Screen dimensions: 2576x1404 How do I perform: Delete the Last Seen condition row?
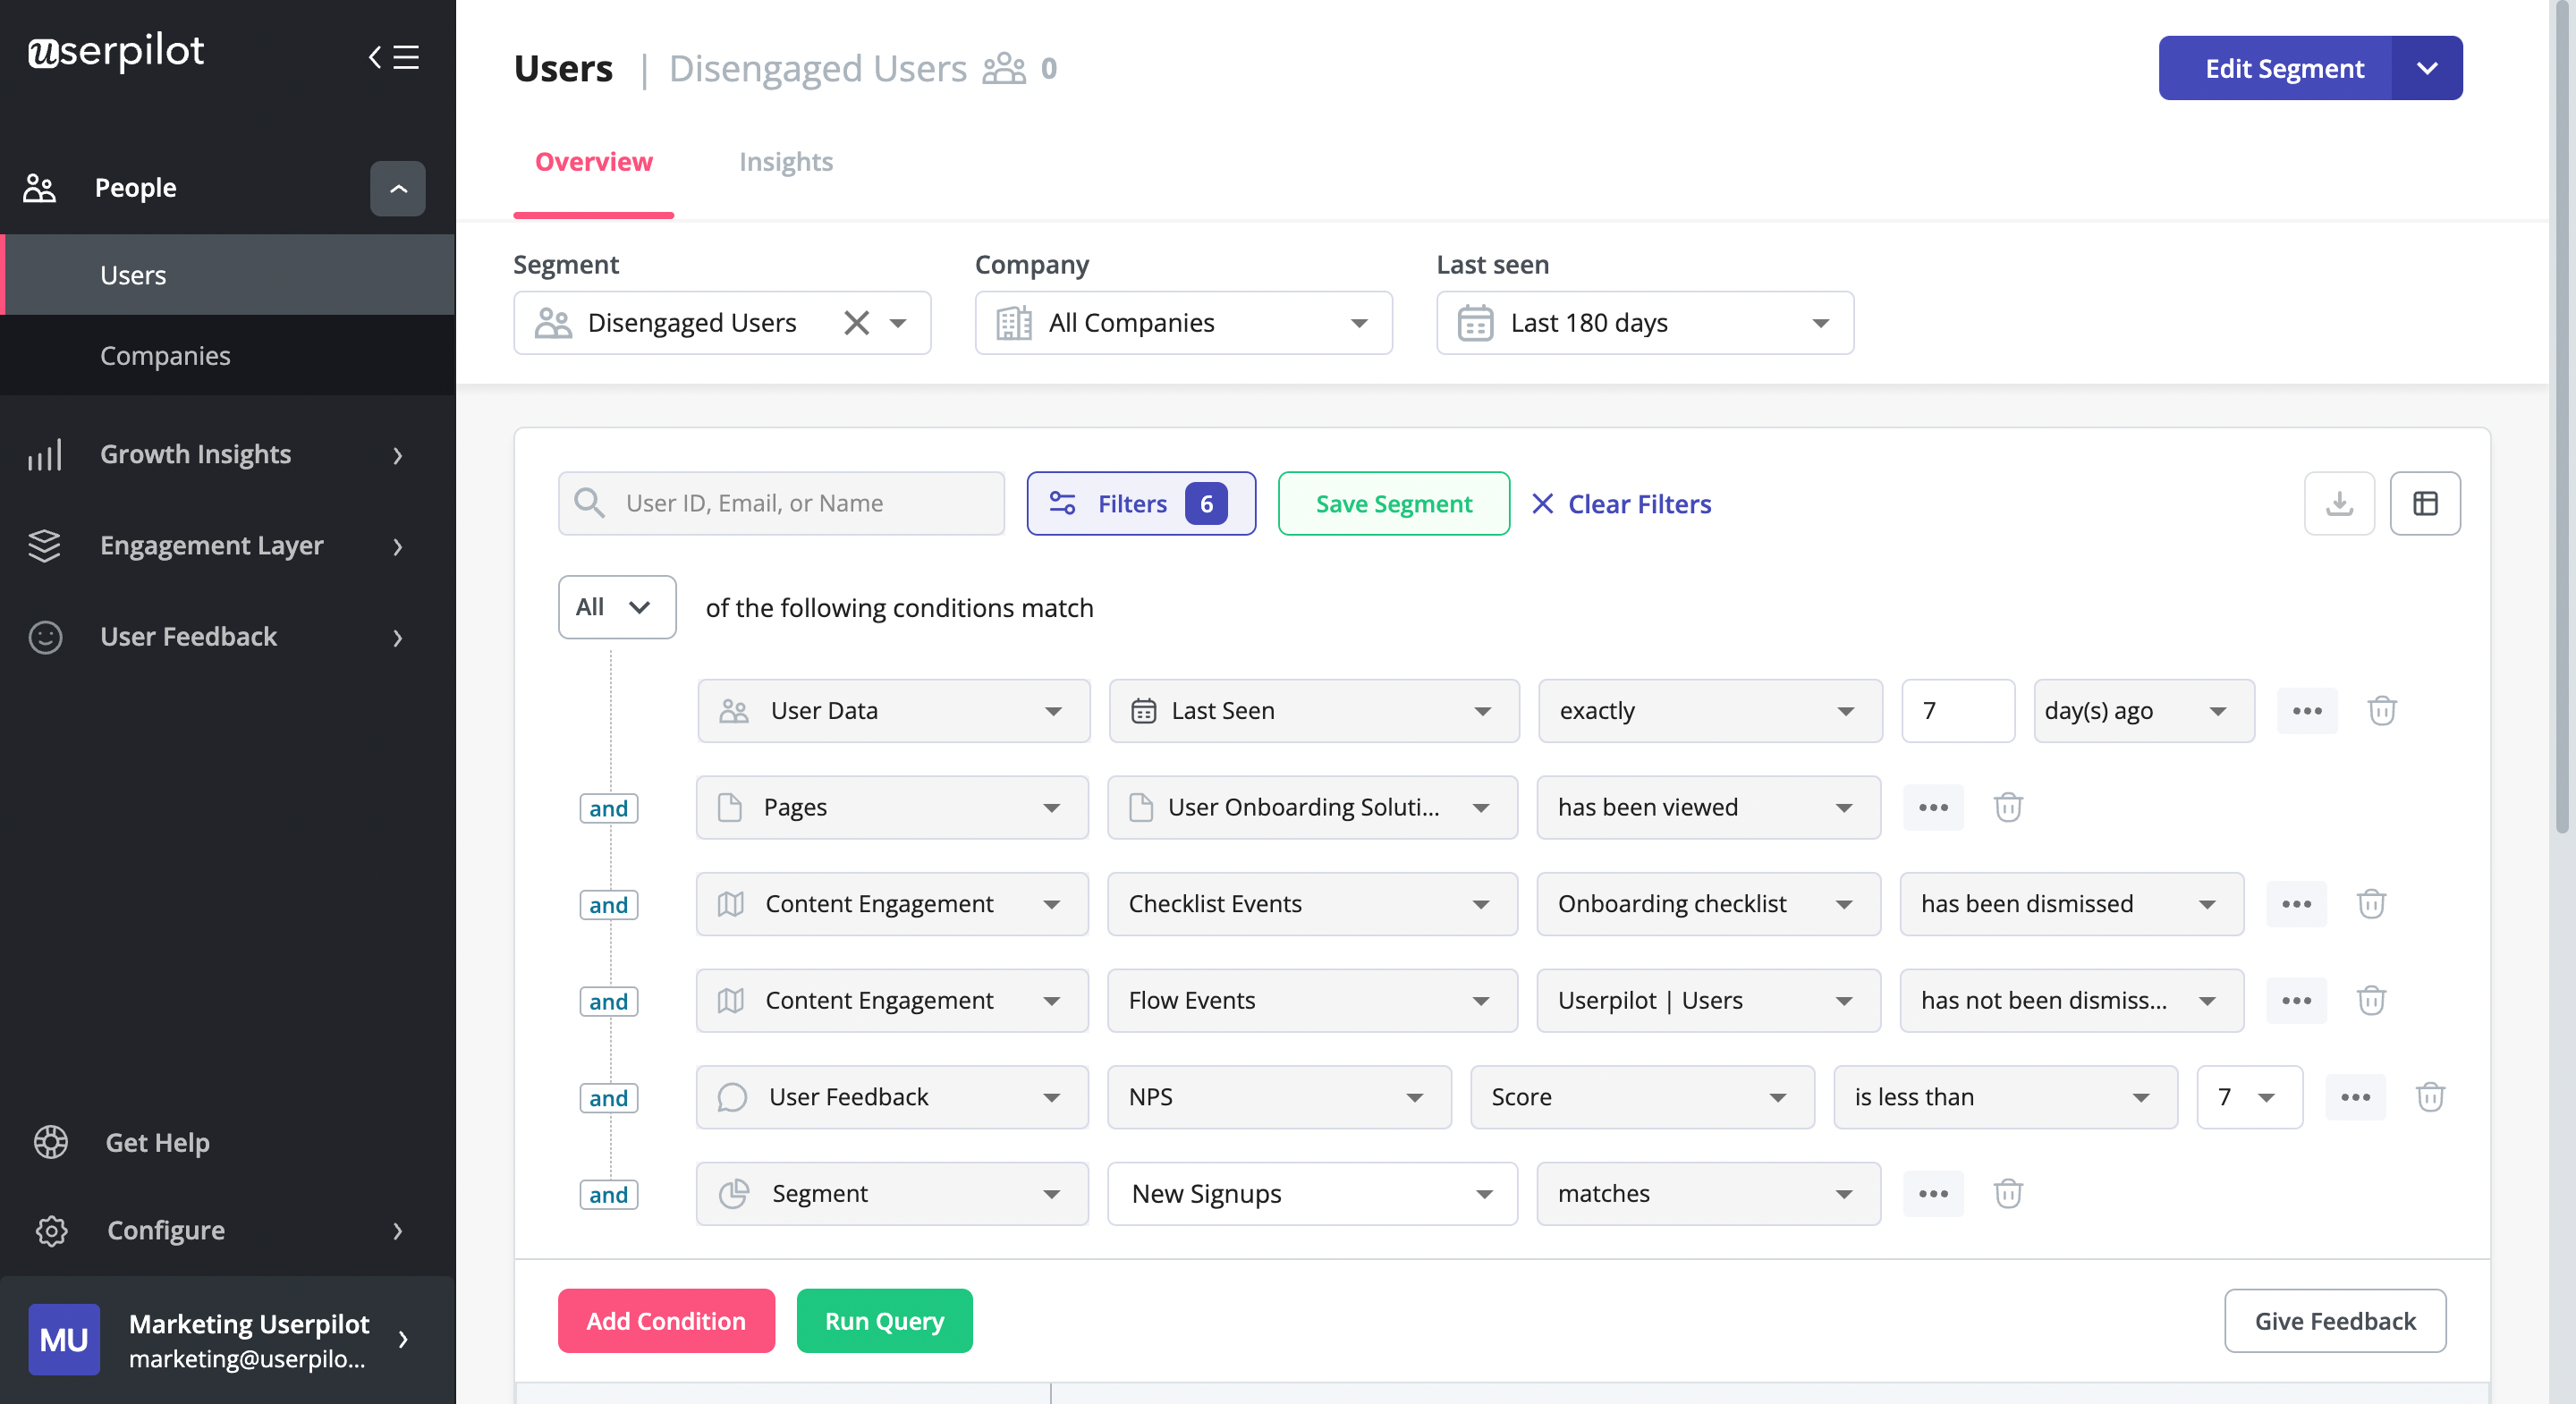tap(2381, 710)
